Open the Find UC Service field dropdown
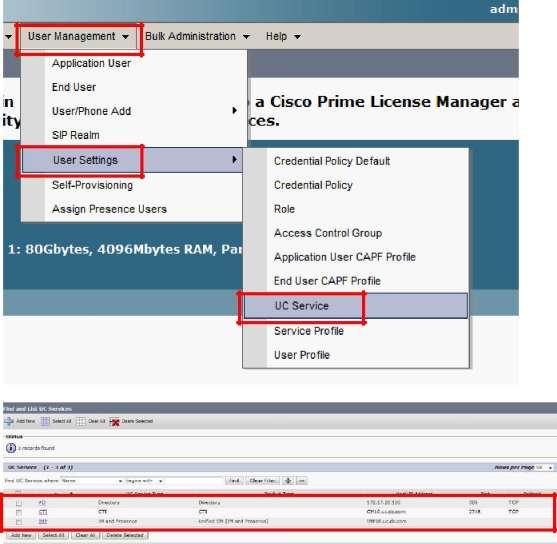 (92, 481)
